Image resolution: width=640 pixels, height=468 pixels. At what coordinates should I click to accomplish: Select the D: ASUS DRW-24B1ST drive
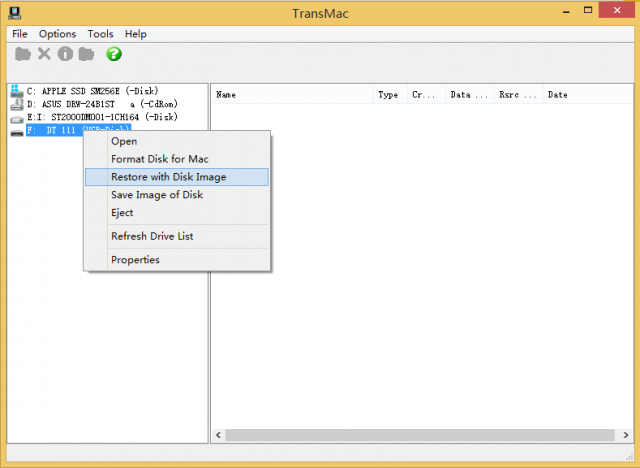(x=102, y=104)
